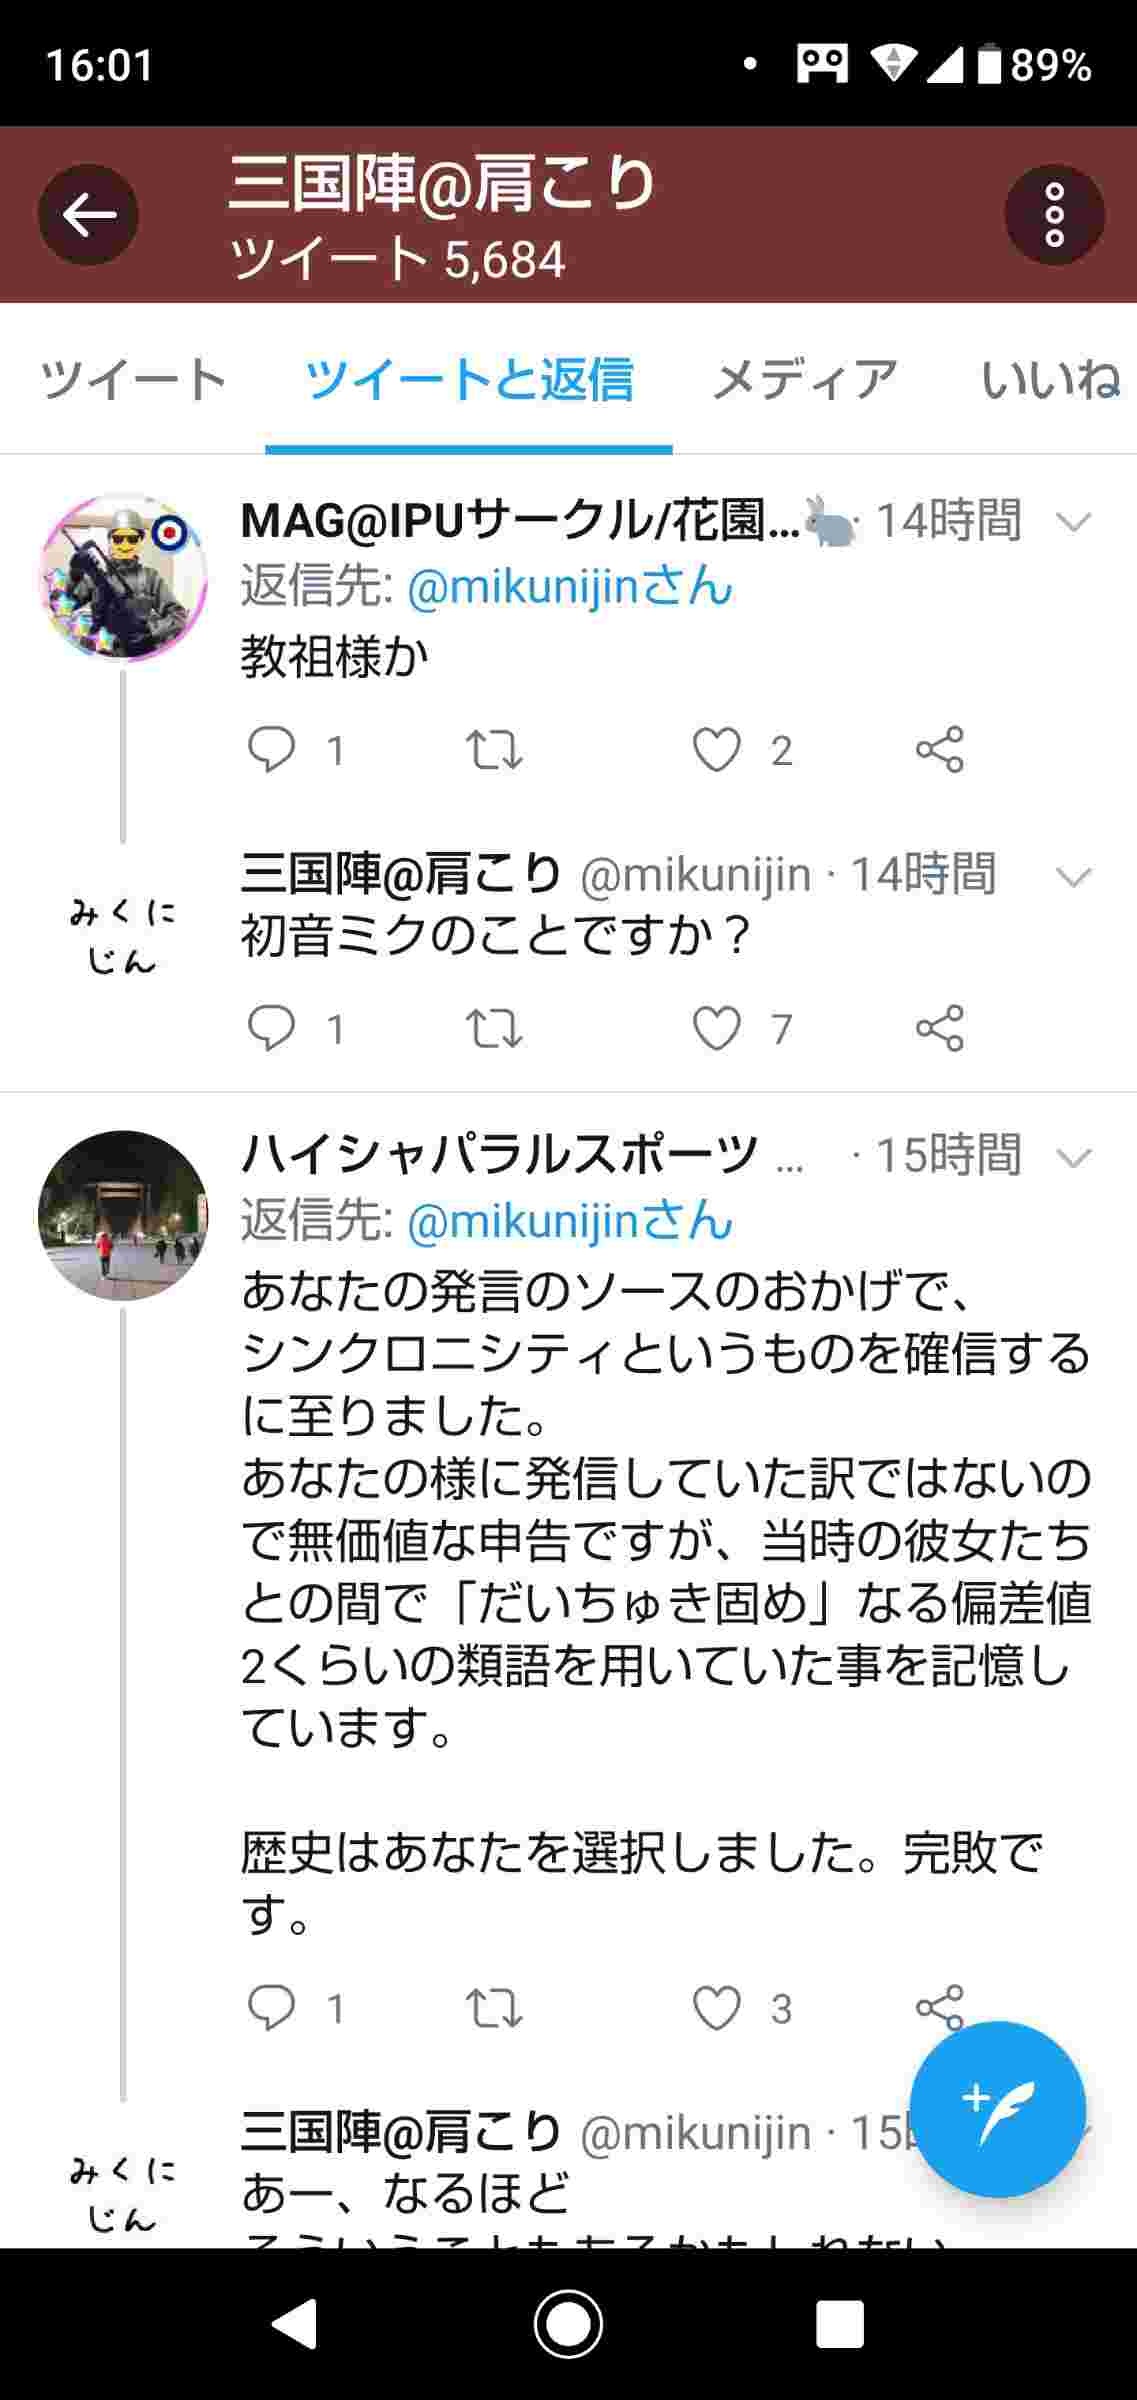Open the three-dot overflow menu

coord(1054,215)
